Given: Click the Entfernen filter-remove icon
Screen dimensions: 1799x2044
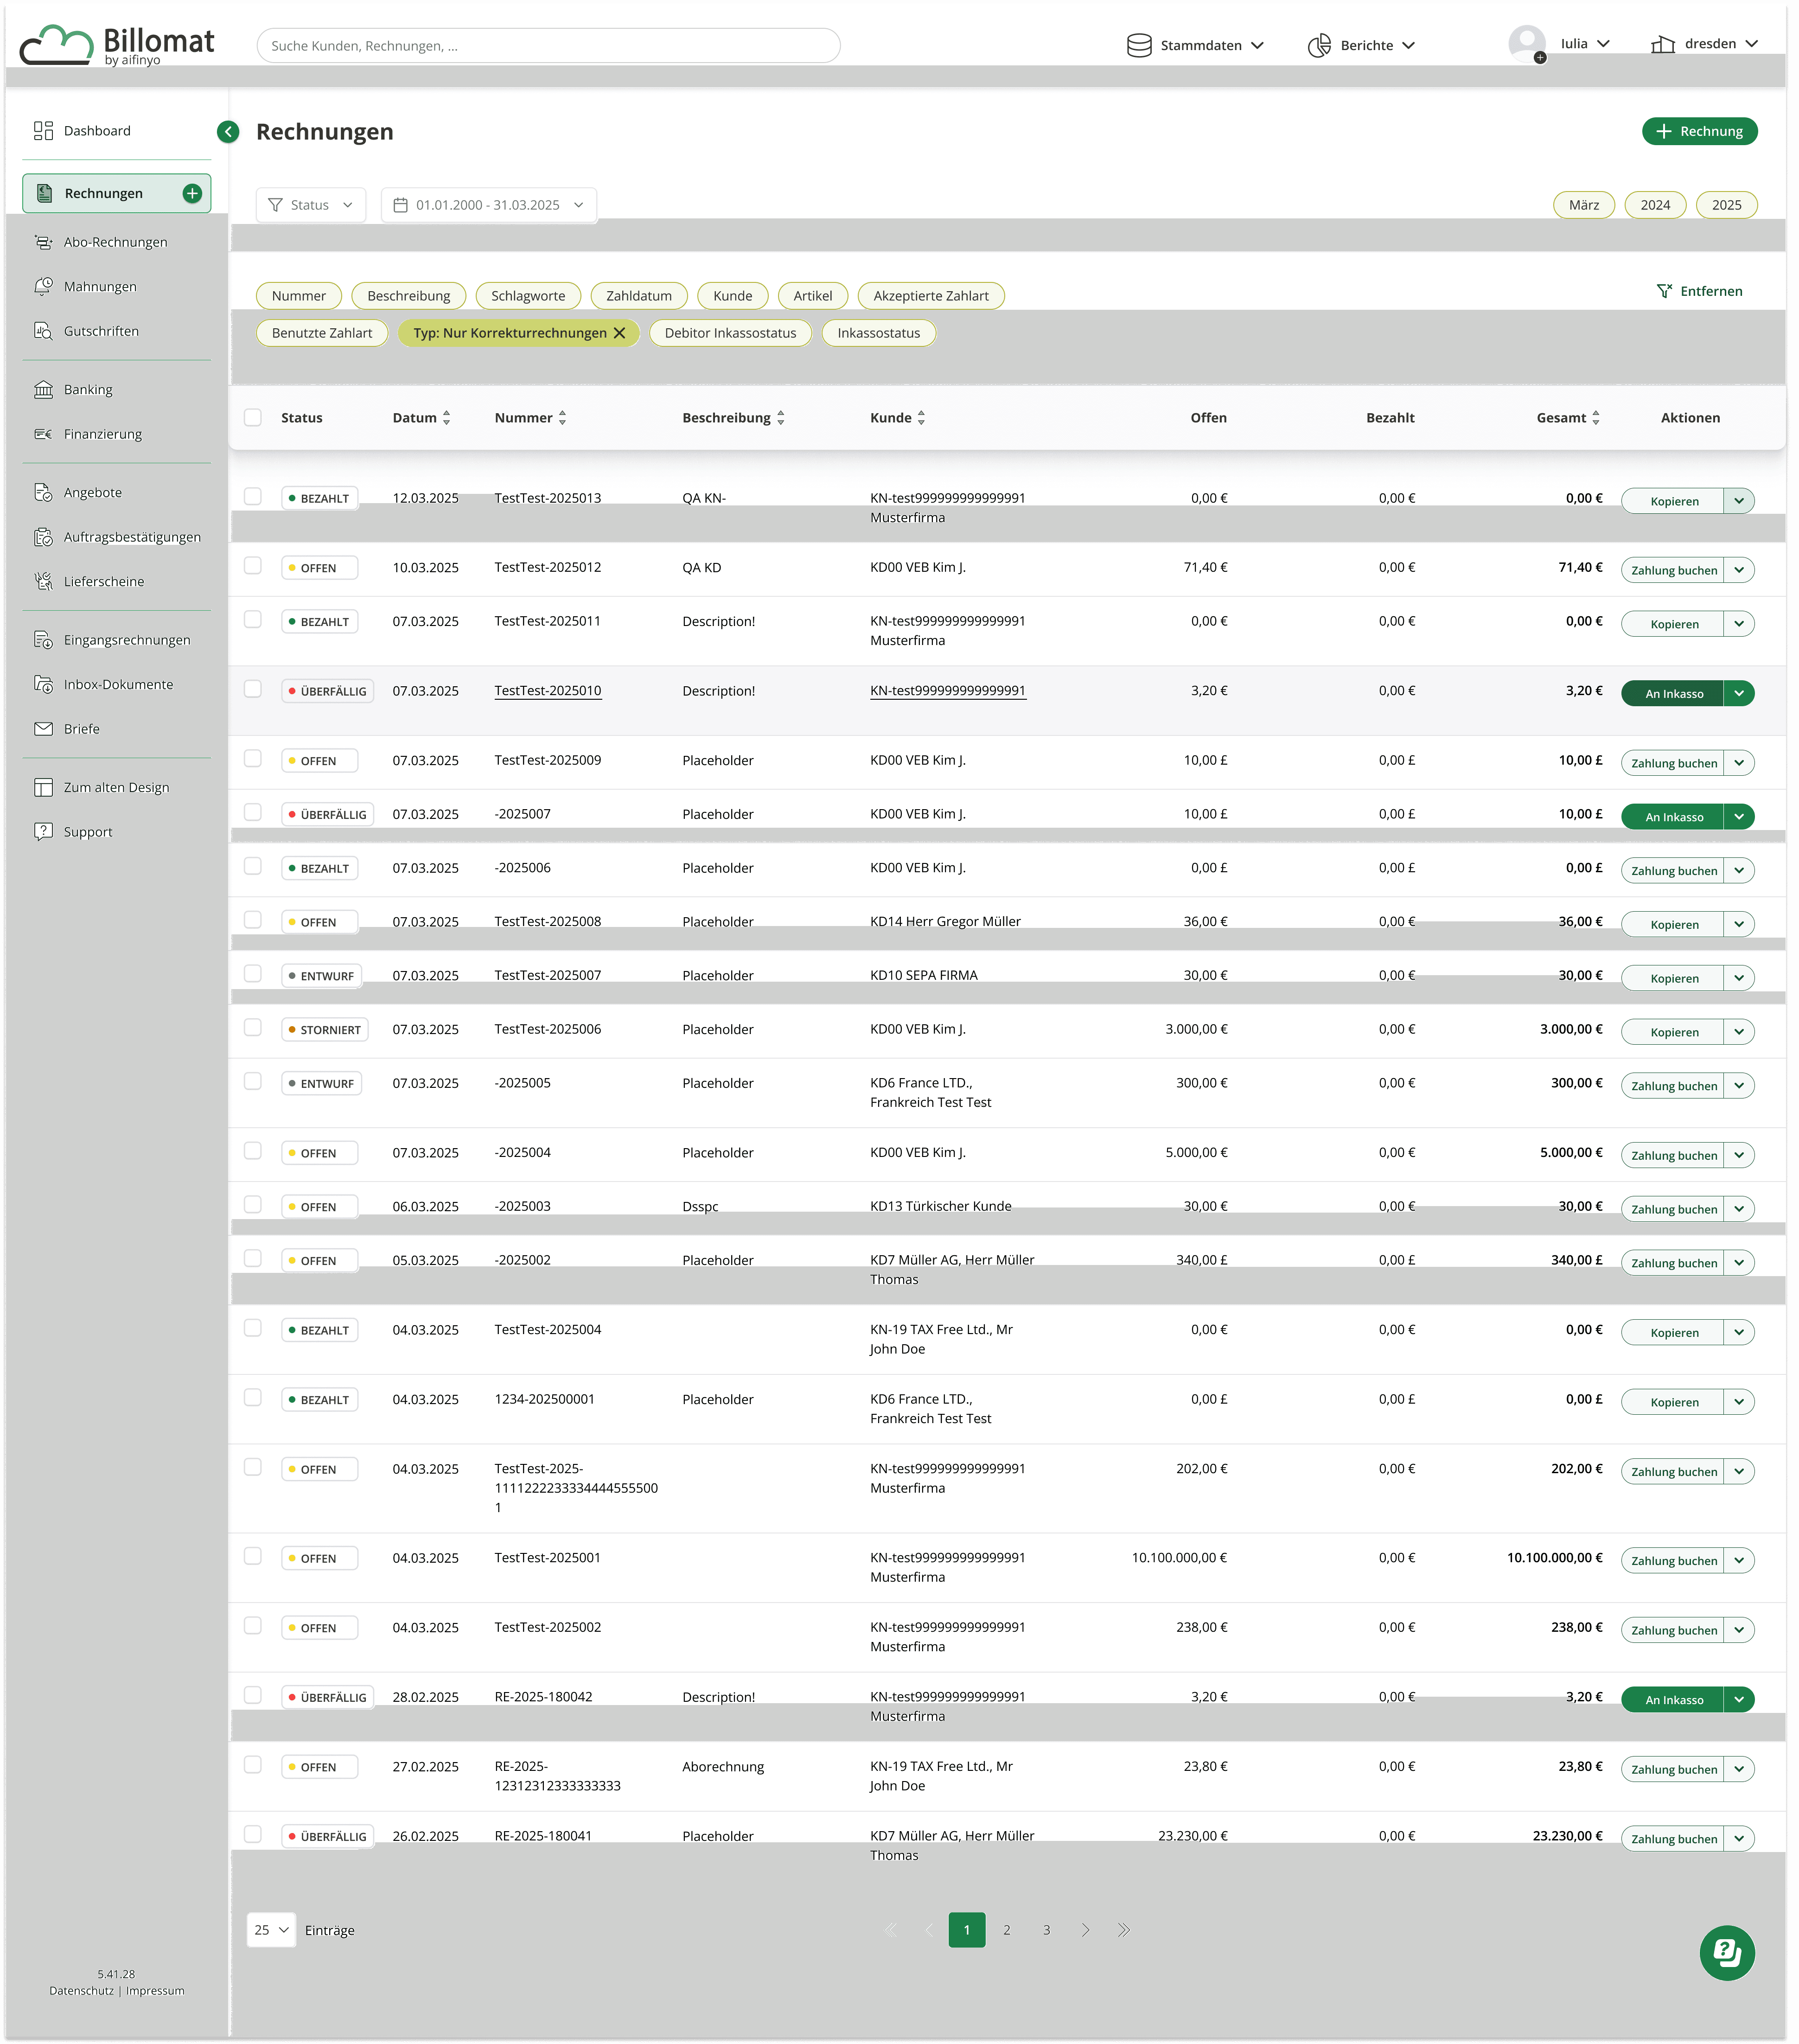Looking at the screenshot, I should [x=1664, y=291].
